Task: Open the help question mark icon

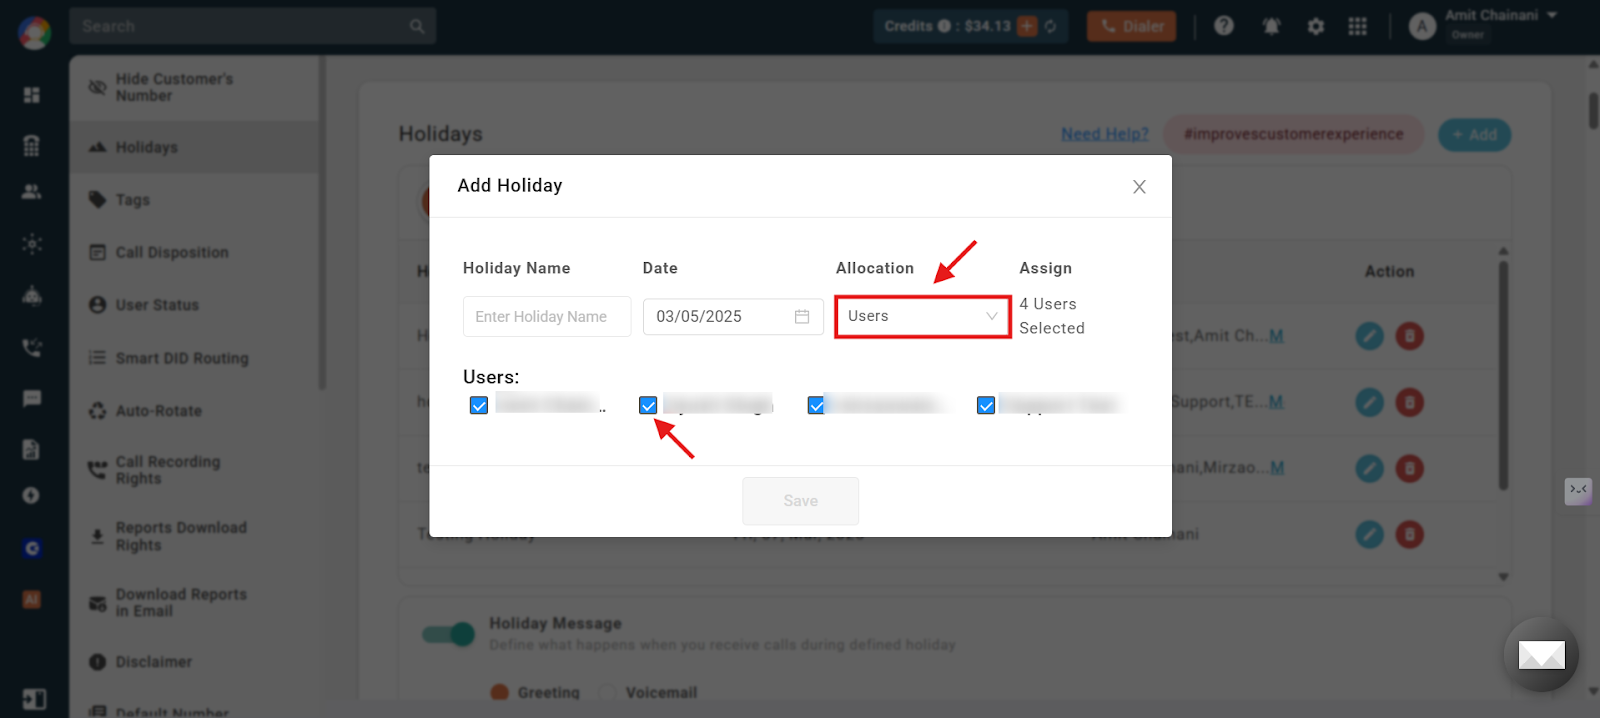Action: 1224,26
